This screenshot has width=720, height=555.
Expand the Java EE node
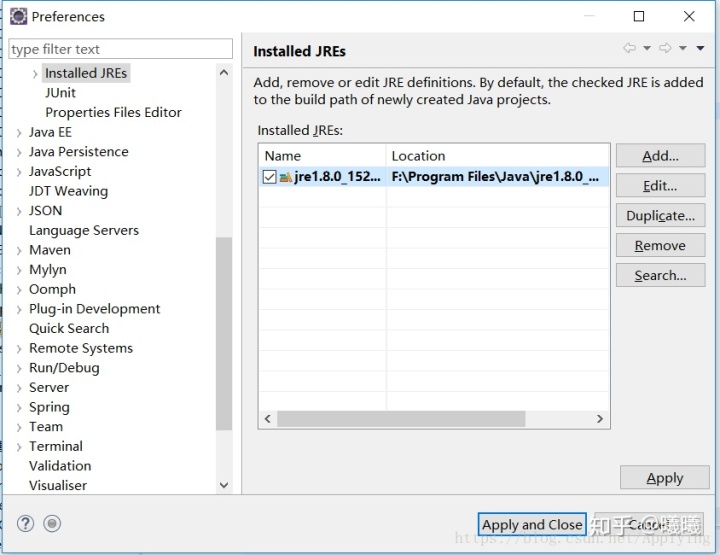coord(19,133)
